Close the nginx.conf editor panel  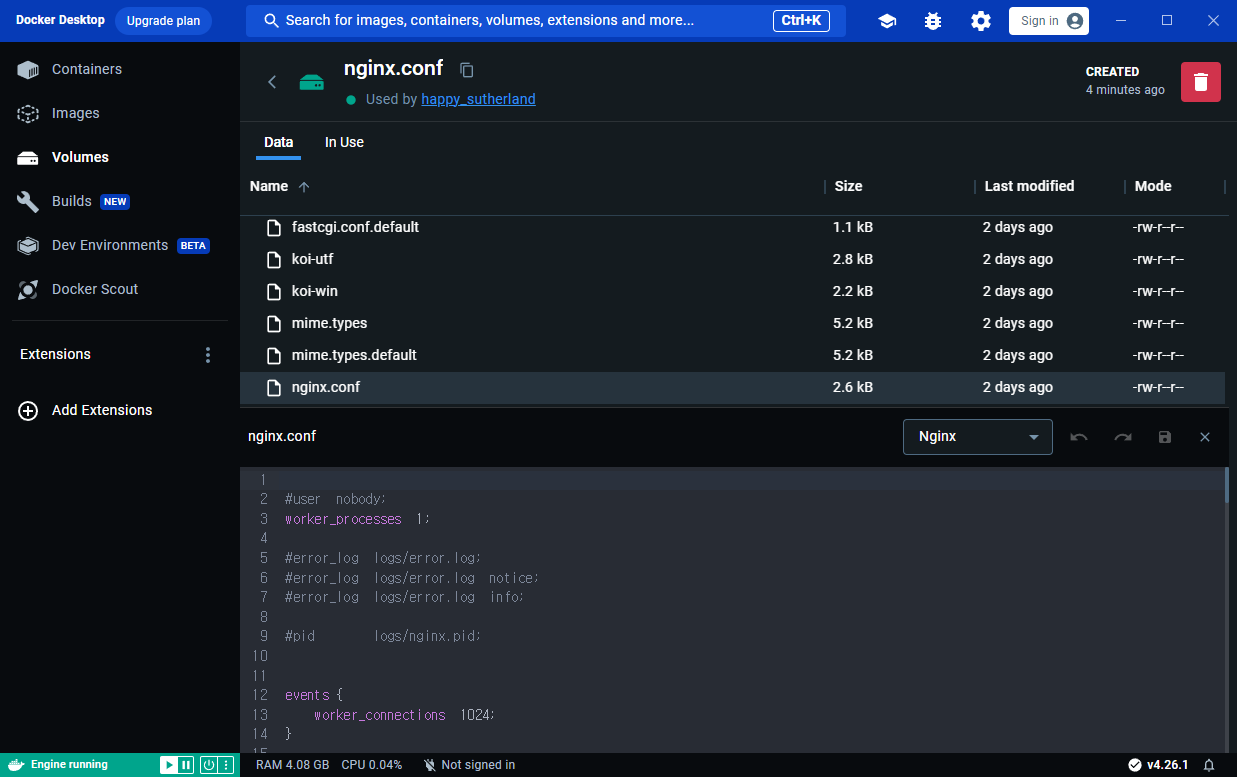tap(1205, 437)
